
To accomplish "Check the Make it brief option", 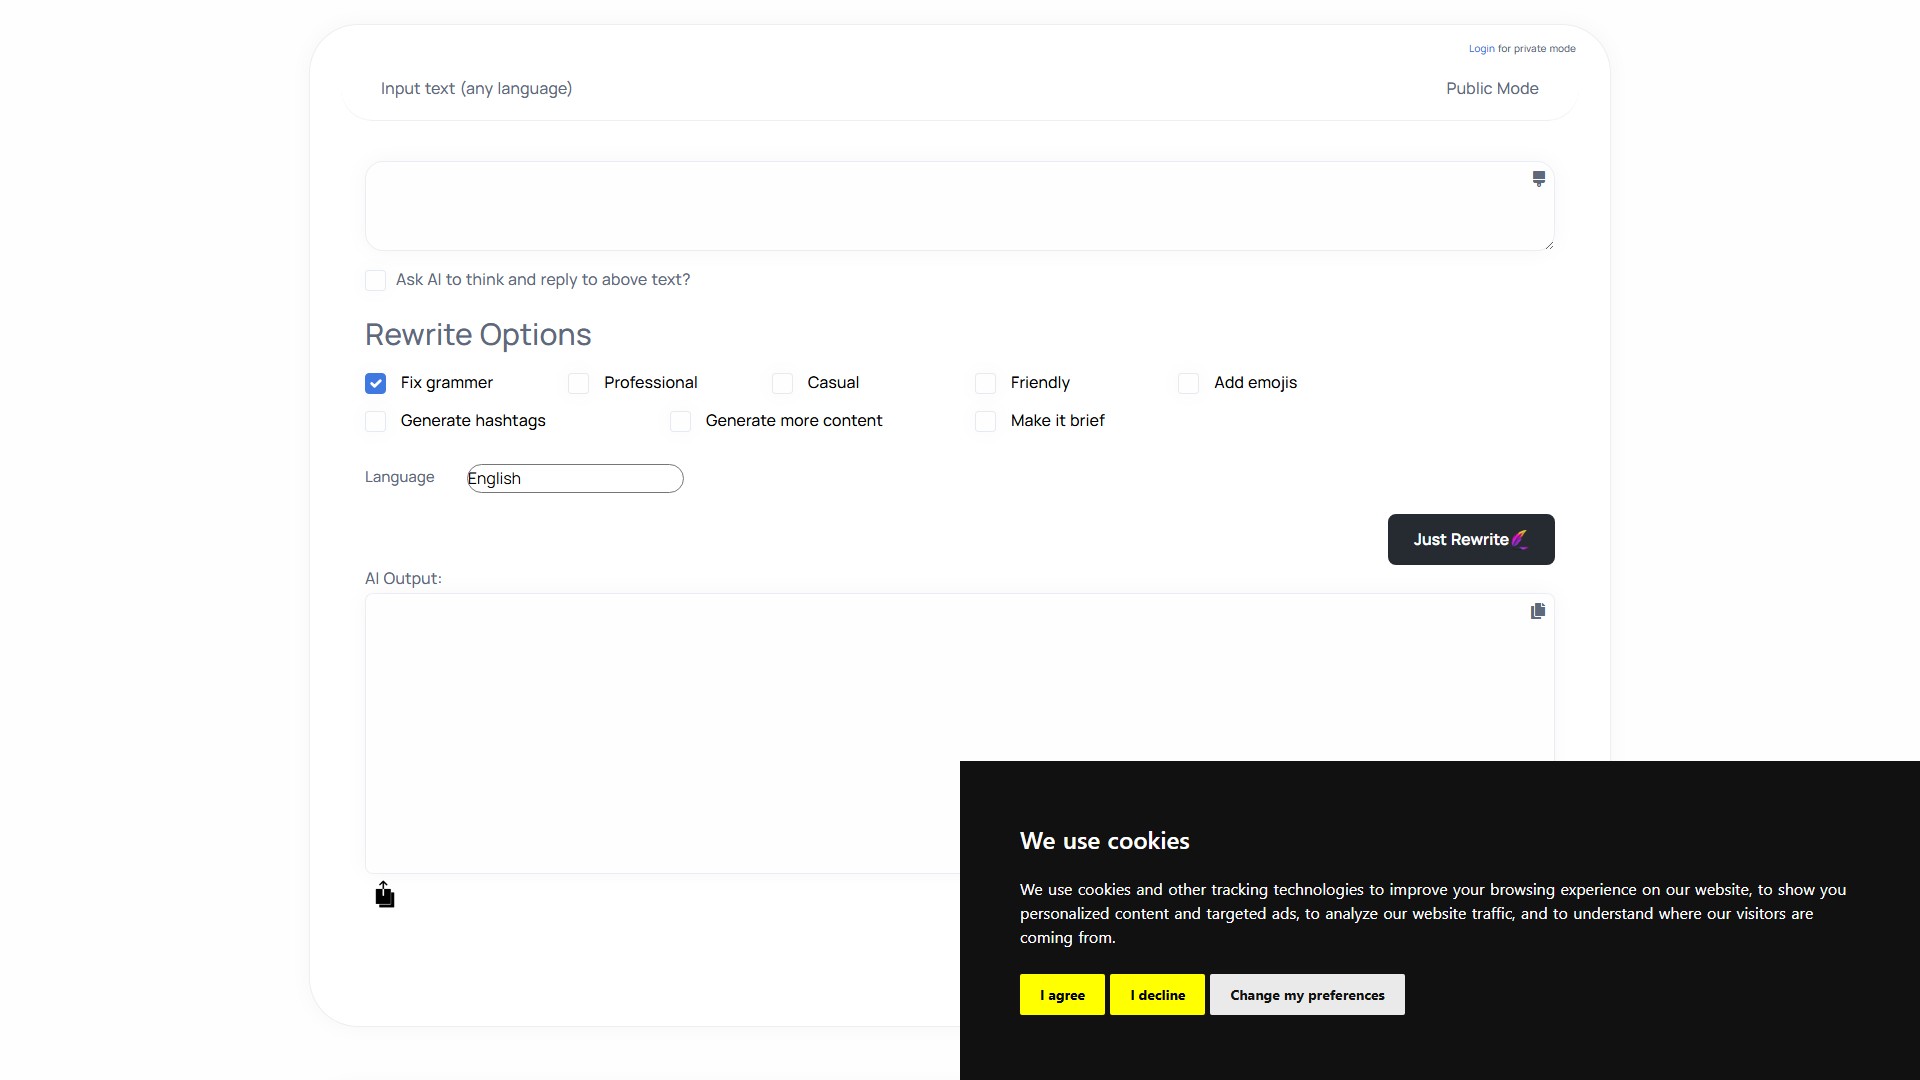I will coord(985,422).
